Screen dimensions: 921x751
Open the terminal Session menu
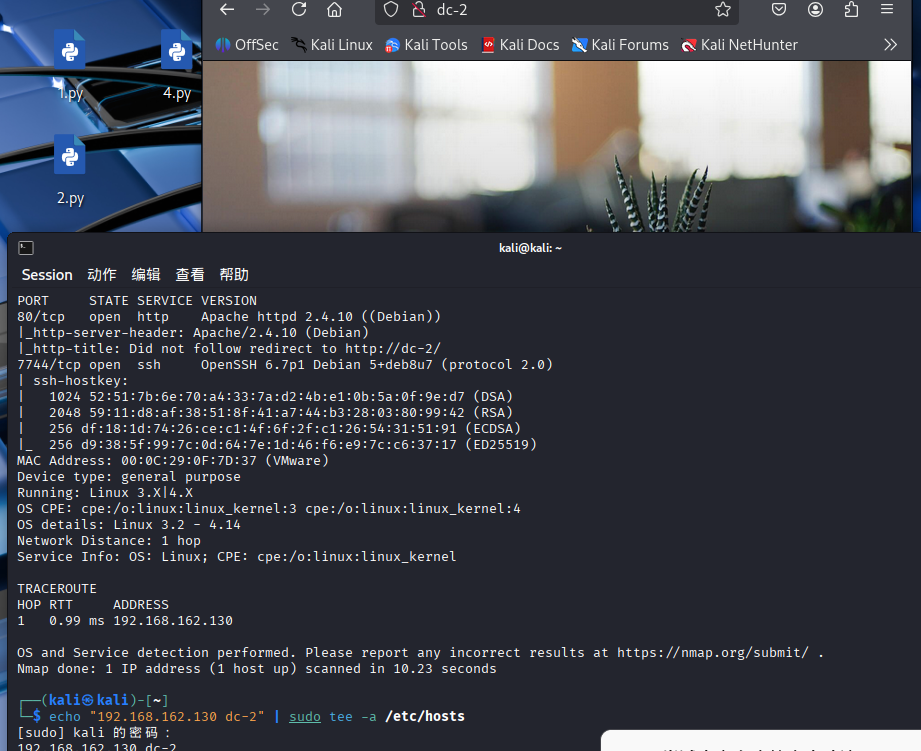pyautogui.click(x=47, y=275)
